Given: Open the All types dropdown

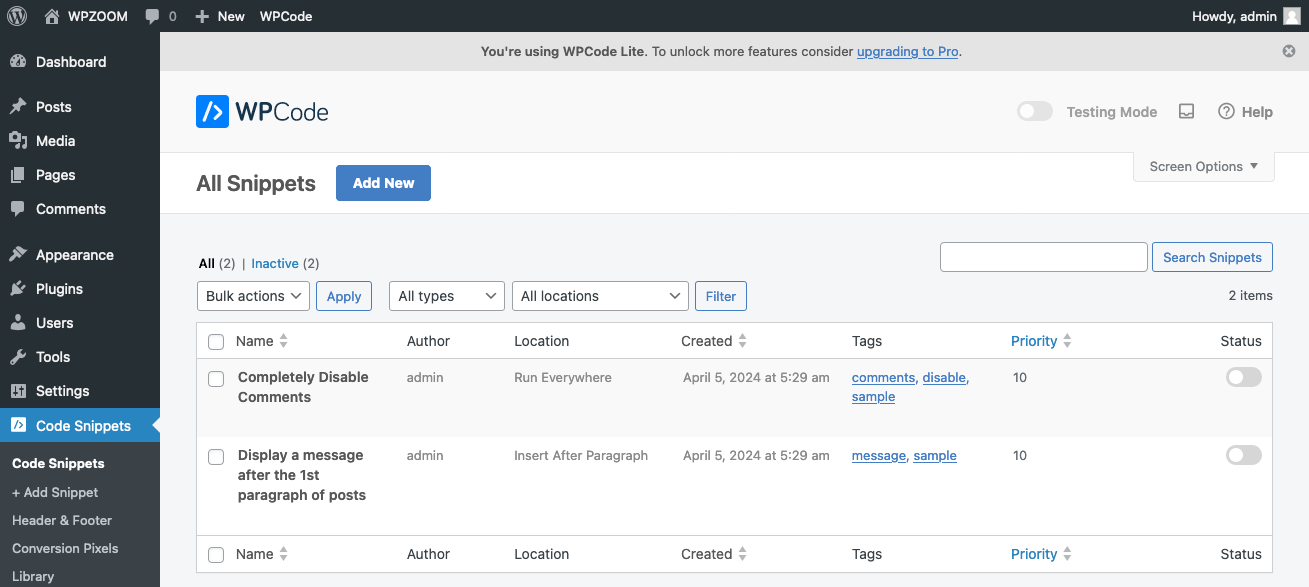Looking at the screenshot, I should (447, 296).
